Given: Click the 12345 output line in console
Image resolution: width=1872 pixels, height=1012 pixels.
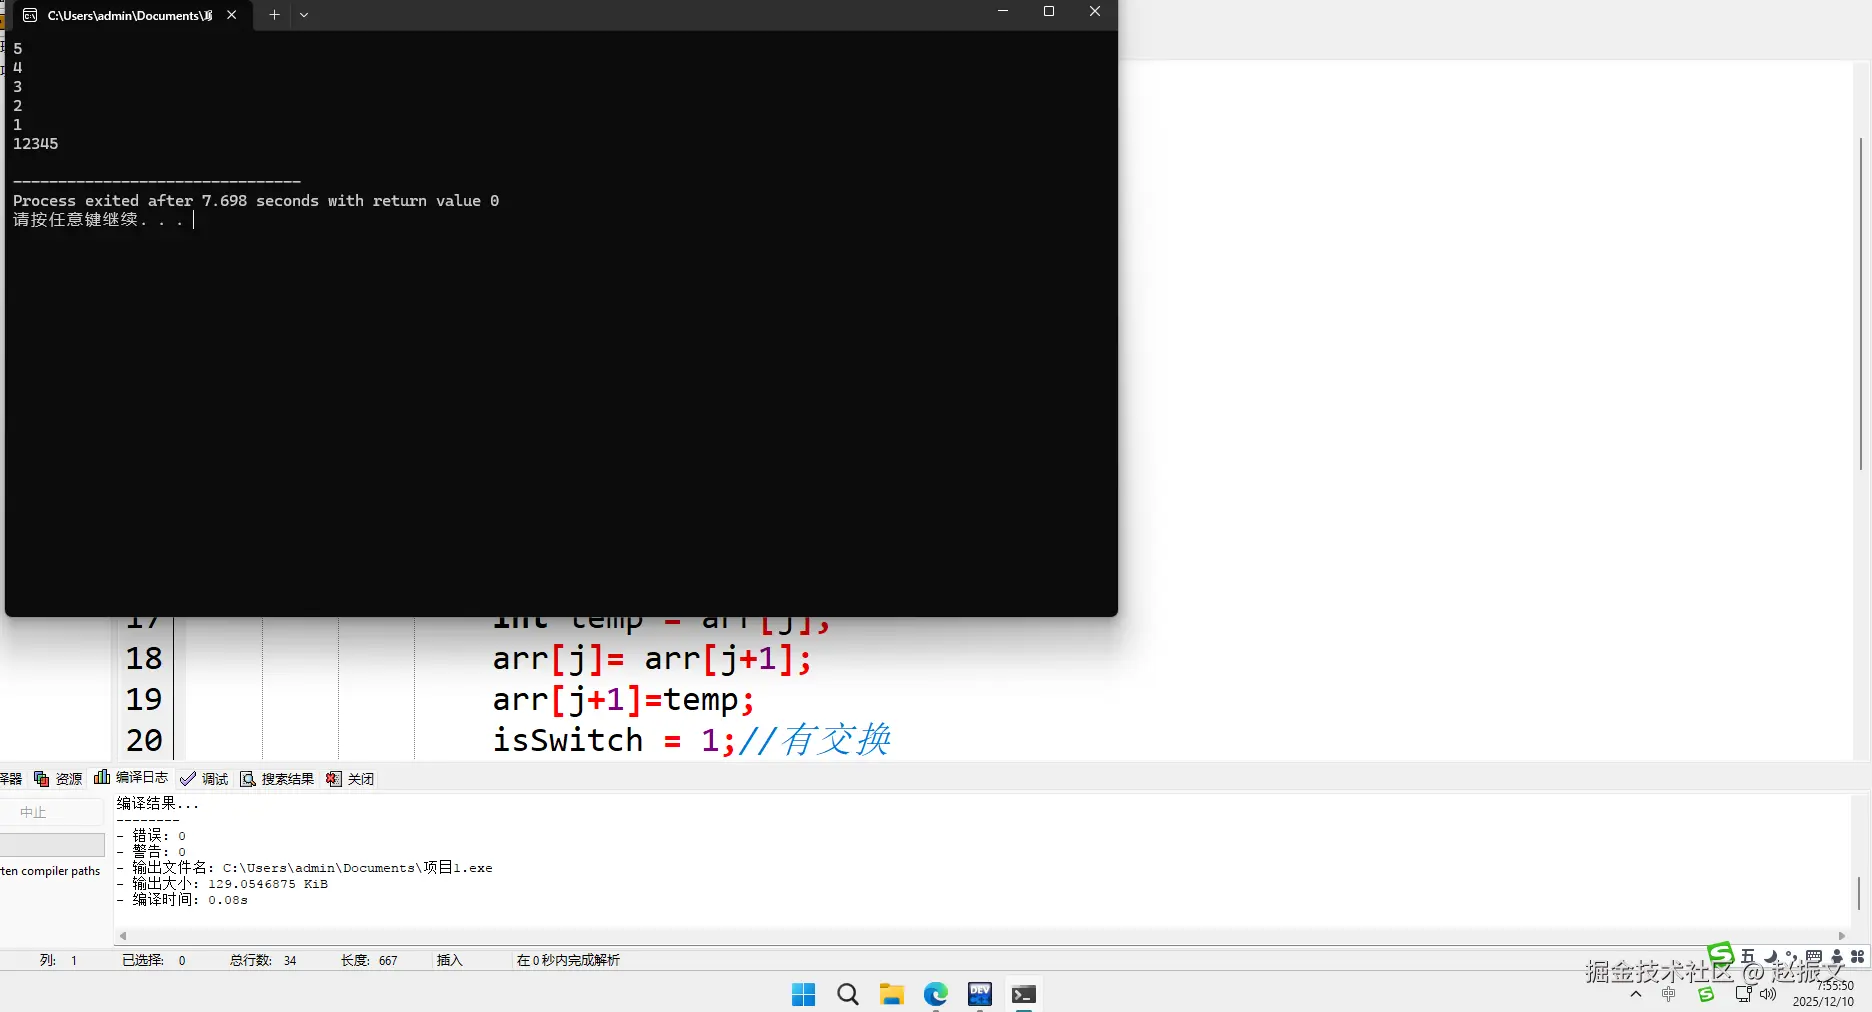Looking at the screenshot, I should tap(36, 144).
